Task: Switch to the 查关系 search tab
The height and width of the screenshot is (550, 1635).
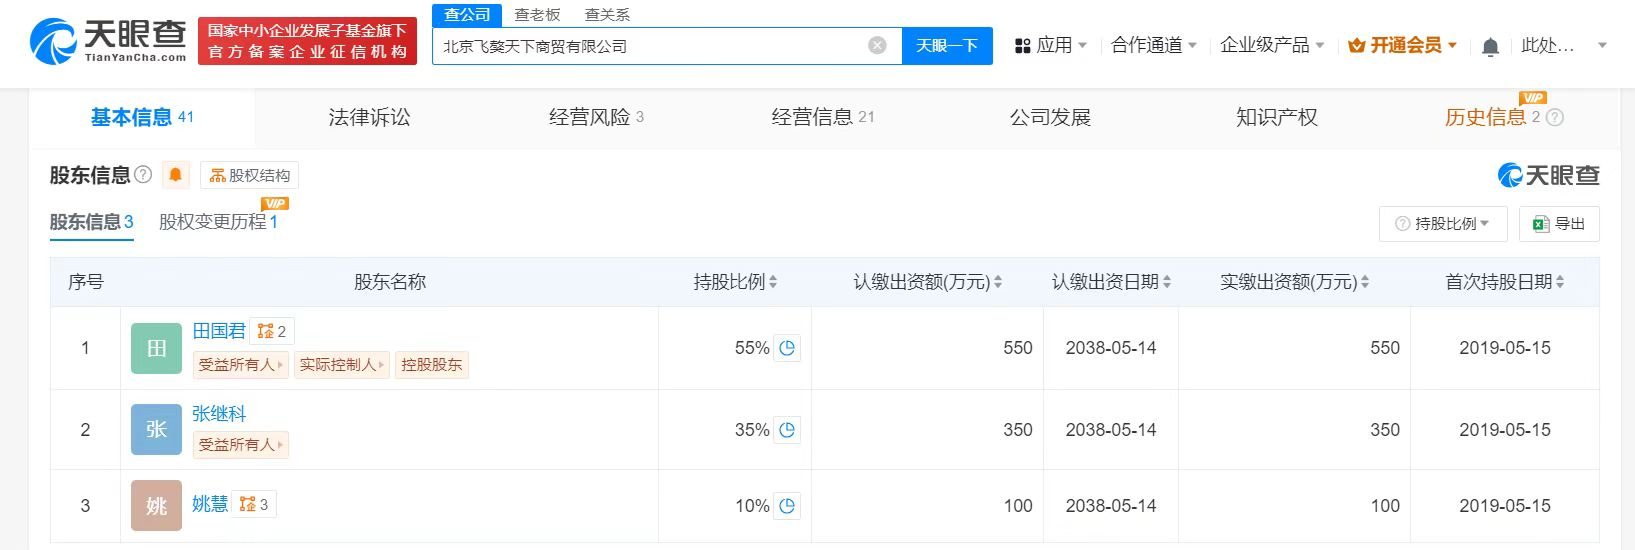Action: click(x=607, y=14)
